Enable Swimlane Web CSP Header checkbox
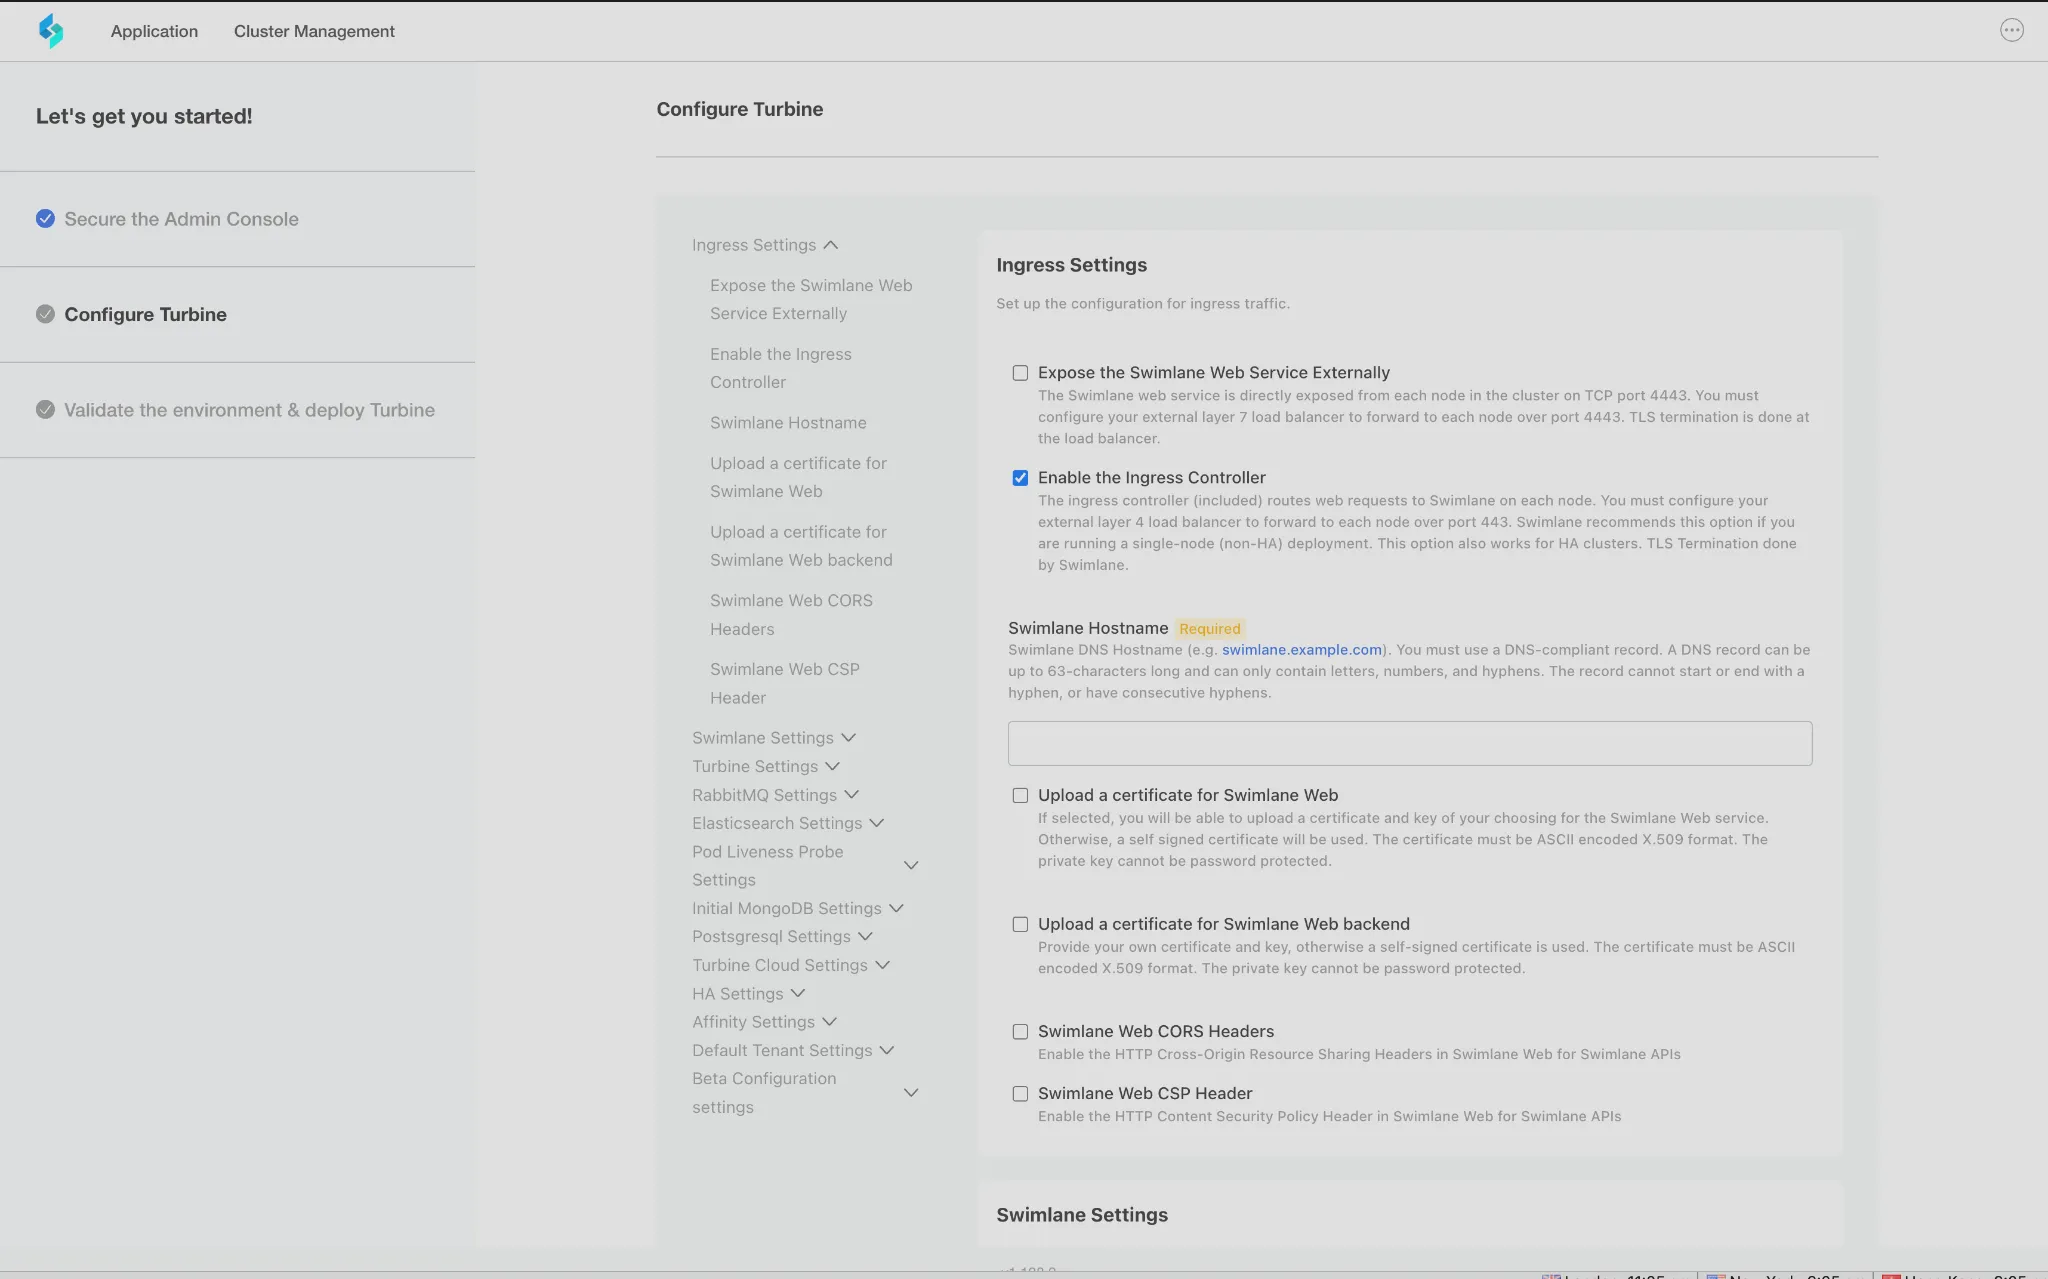Image resolution: width=2048 pixels, height=1279 pixels. 1020,1094
